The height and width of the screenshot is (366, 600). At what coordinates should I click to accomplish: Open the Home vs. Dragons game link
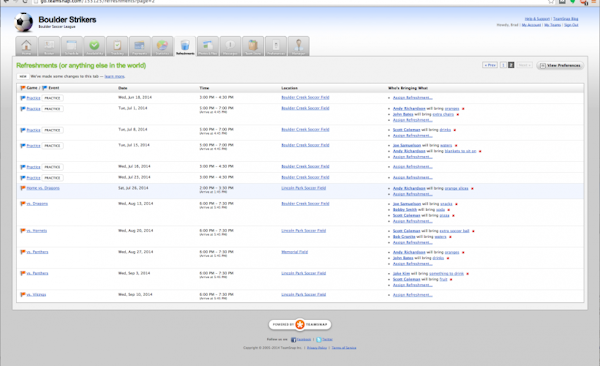(x=43, y=188)
